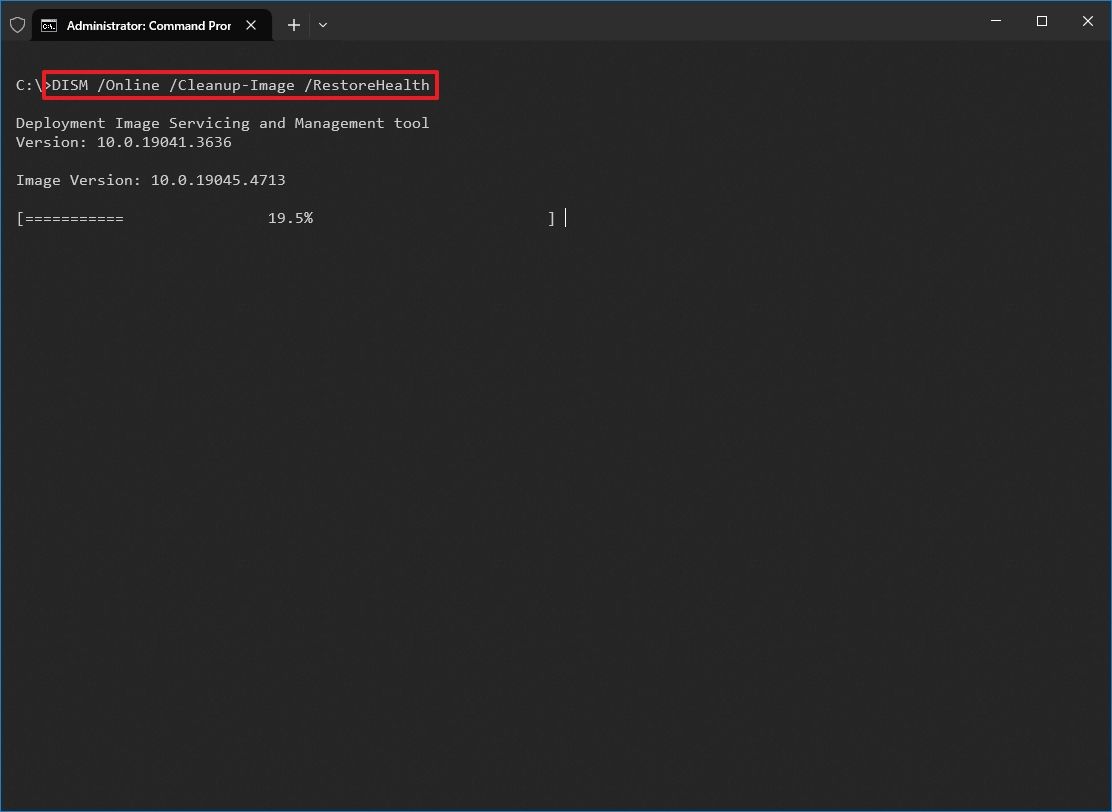Click the new tab plus icon
This screenshot has height=812, width=1112.
(x=293, y=25)
